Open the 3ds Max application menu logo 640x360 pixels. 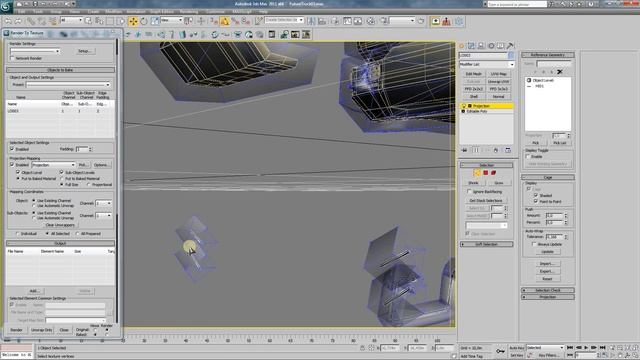click(7, 7)
